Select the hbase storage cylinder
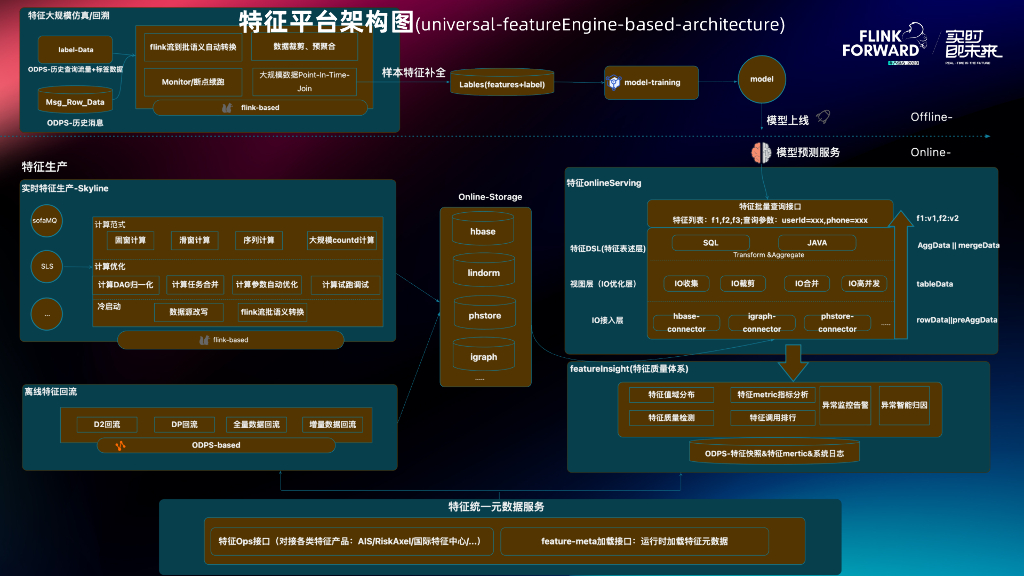The width and height of the screenshot is (1024, 576). coord(483,229)
